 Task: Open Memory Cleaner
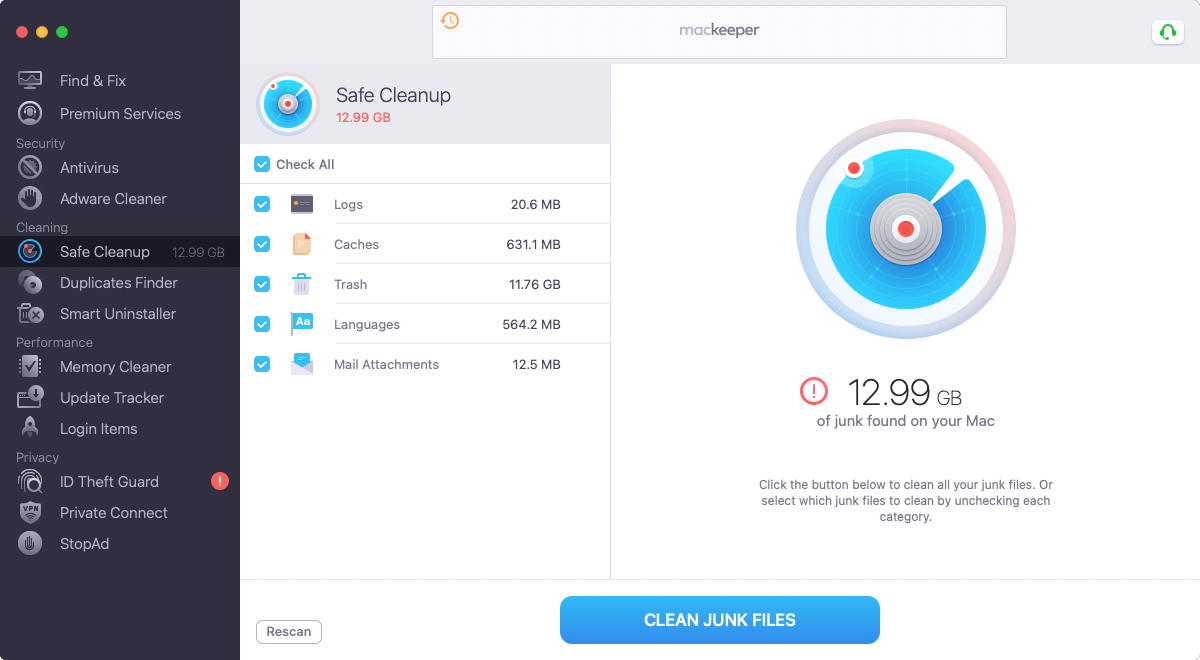[115, 366]
